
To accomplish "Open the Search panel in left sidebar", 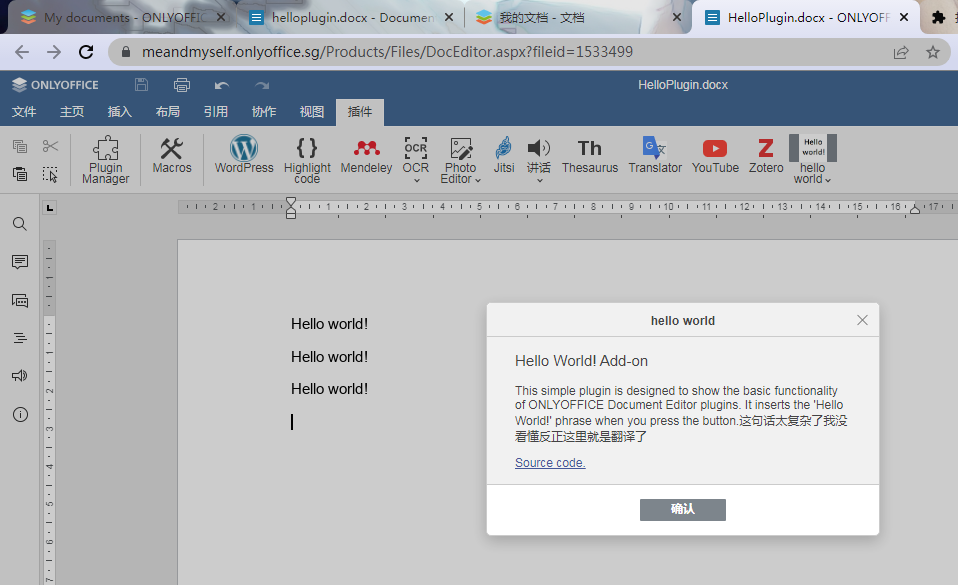I will click(20, 224).
